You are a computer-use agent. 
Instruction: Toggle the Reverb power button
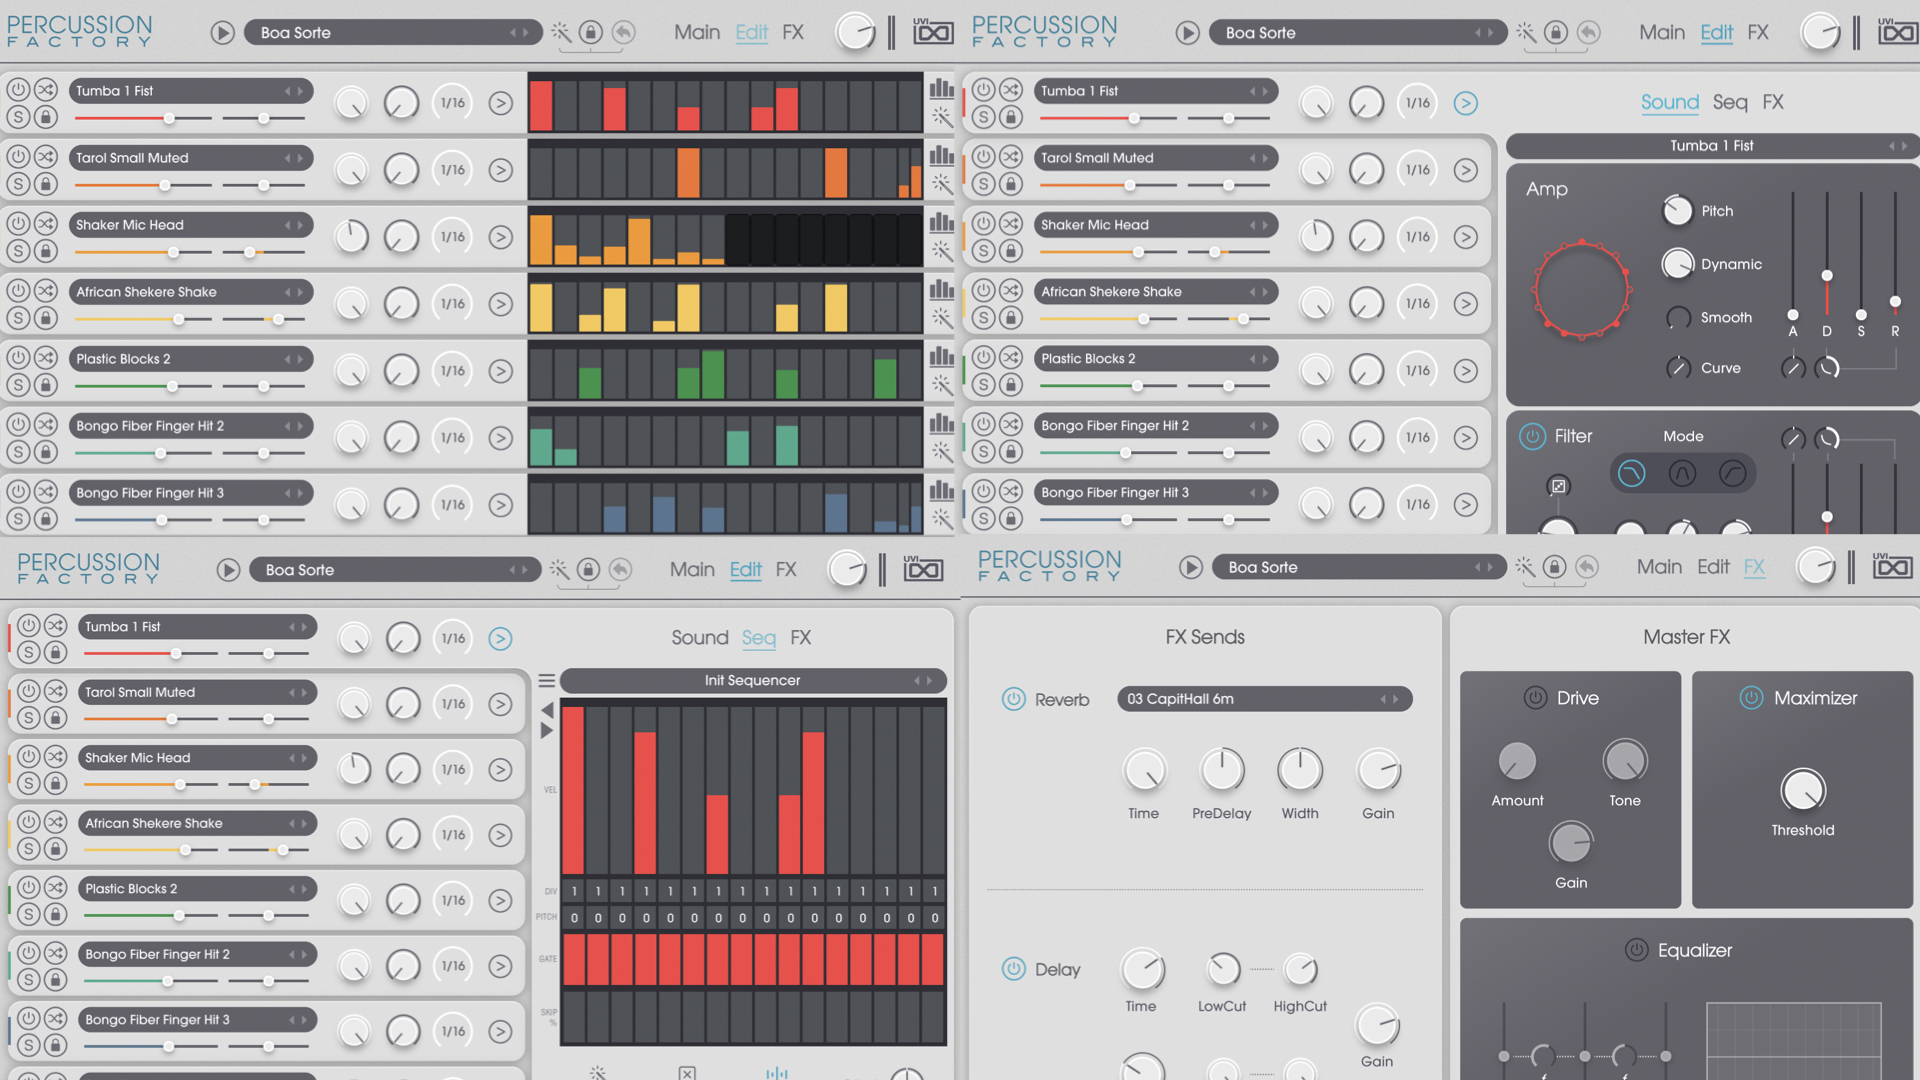pyautogui.click(x=1013, y=699)
